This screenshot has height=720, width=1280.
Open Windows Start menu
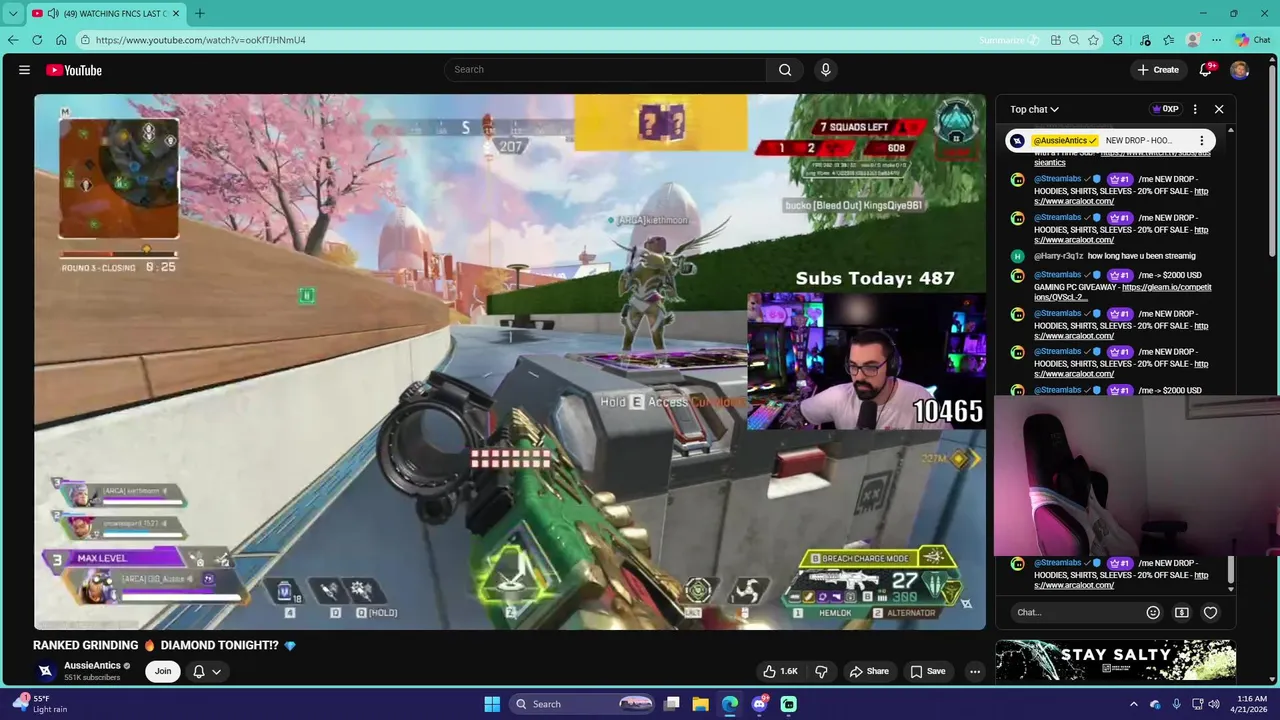pyautogui.click(x=492, y=704)
